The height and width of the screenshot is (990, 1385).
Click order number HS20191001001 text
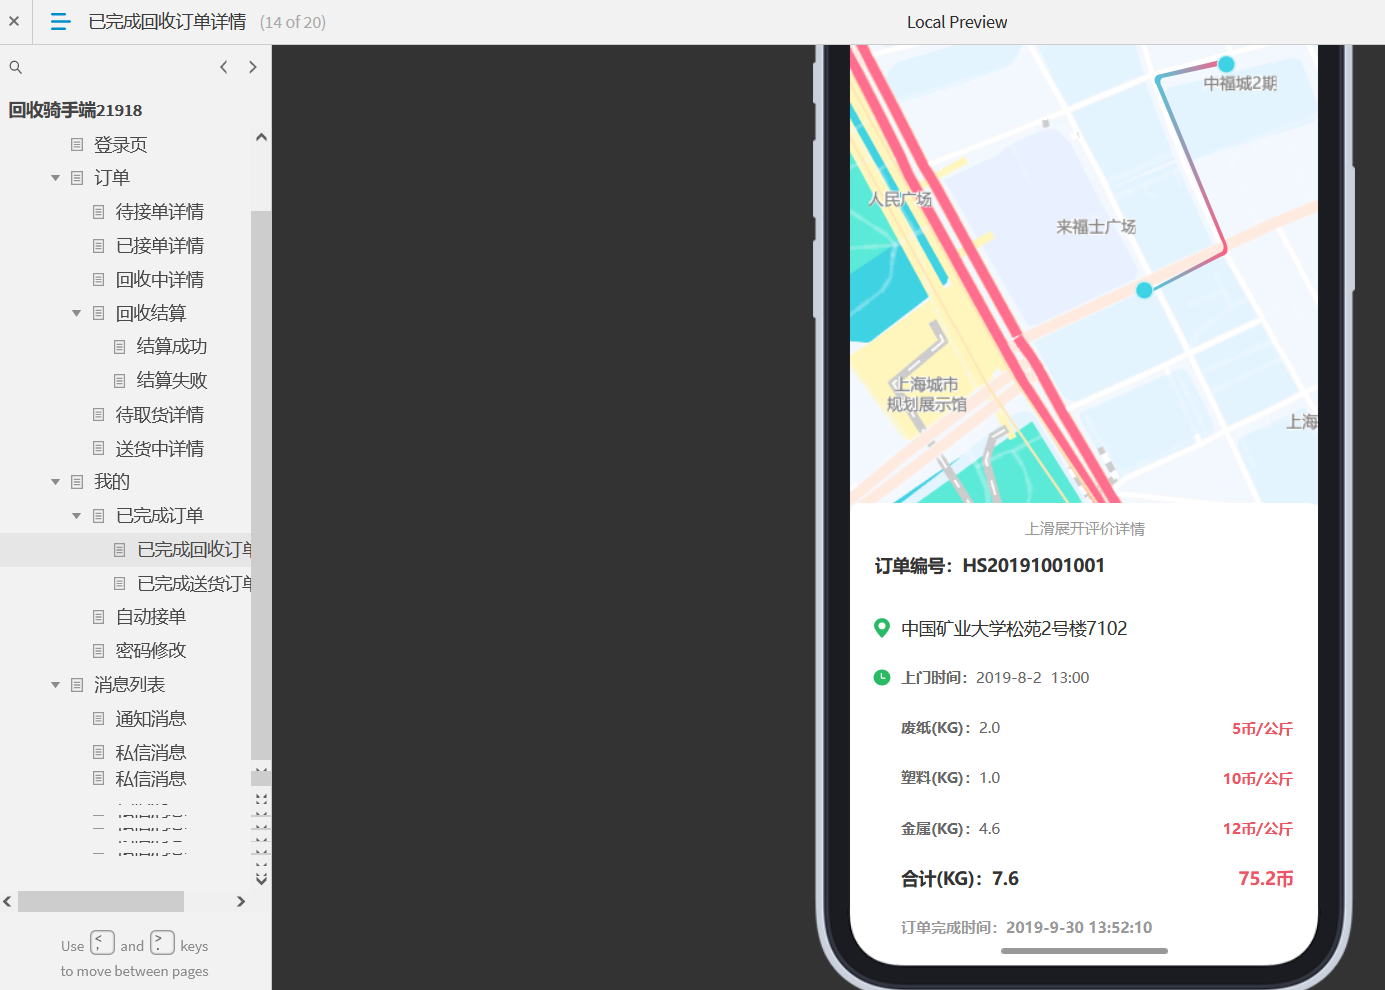[1034, 566]
